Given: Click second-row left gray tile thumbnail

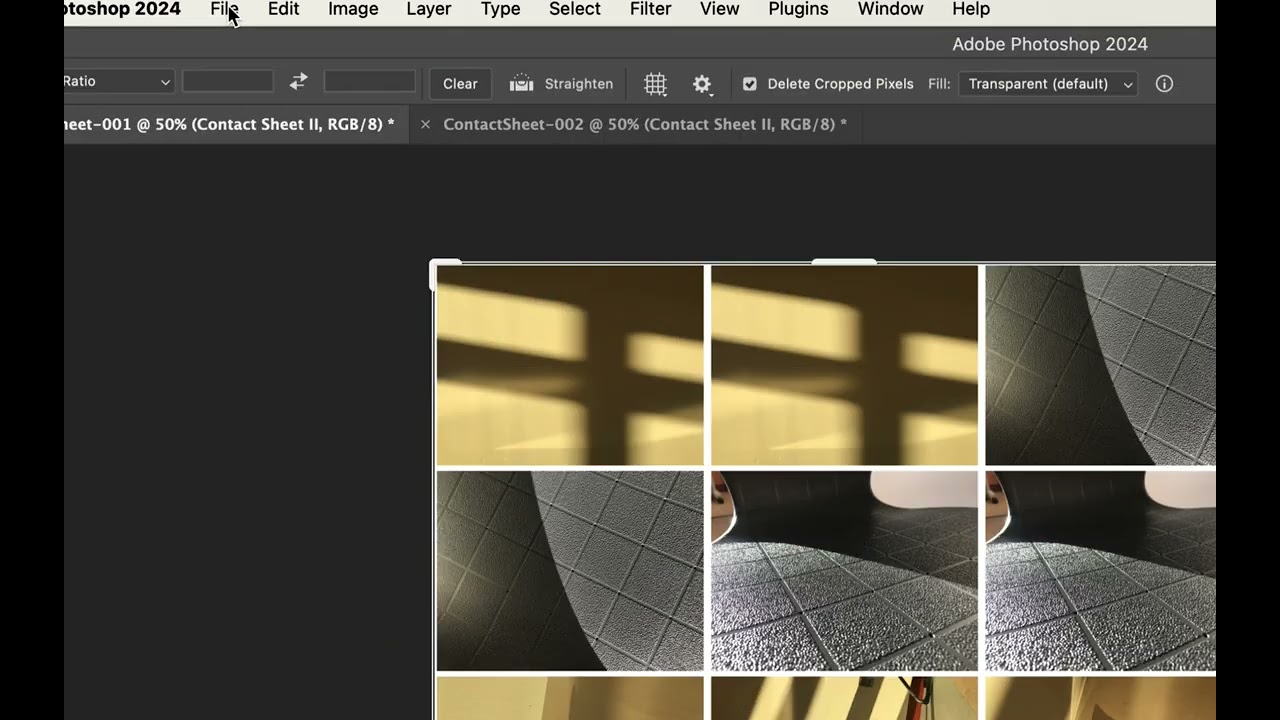Looking at the screenshot, I should coord(570,571).
